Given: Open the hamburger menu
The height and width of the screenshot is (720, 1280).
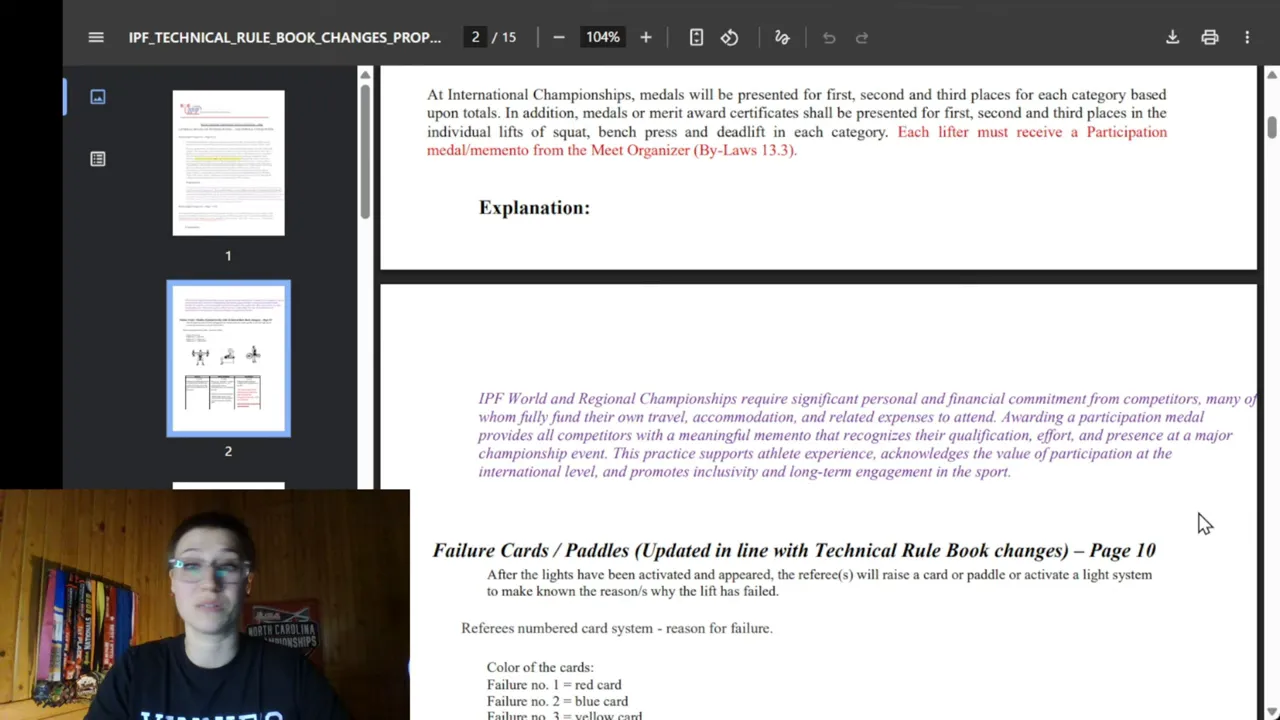Looking at the screenshot, I should [x=96, y=37].
